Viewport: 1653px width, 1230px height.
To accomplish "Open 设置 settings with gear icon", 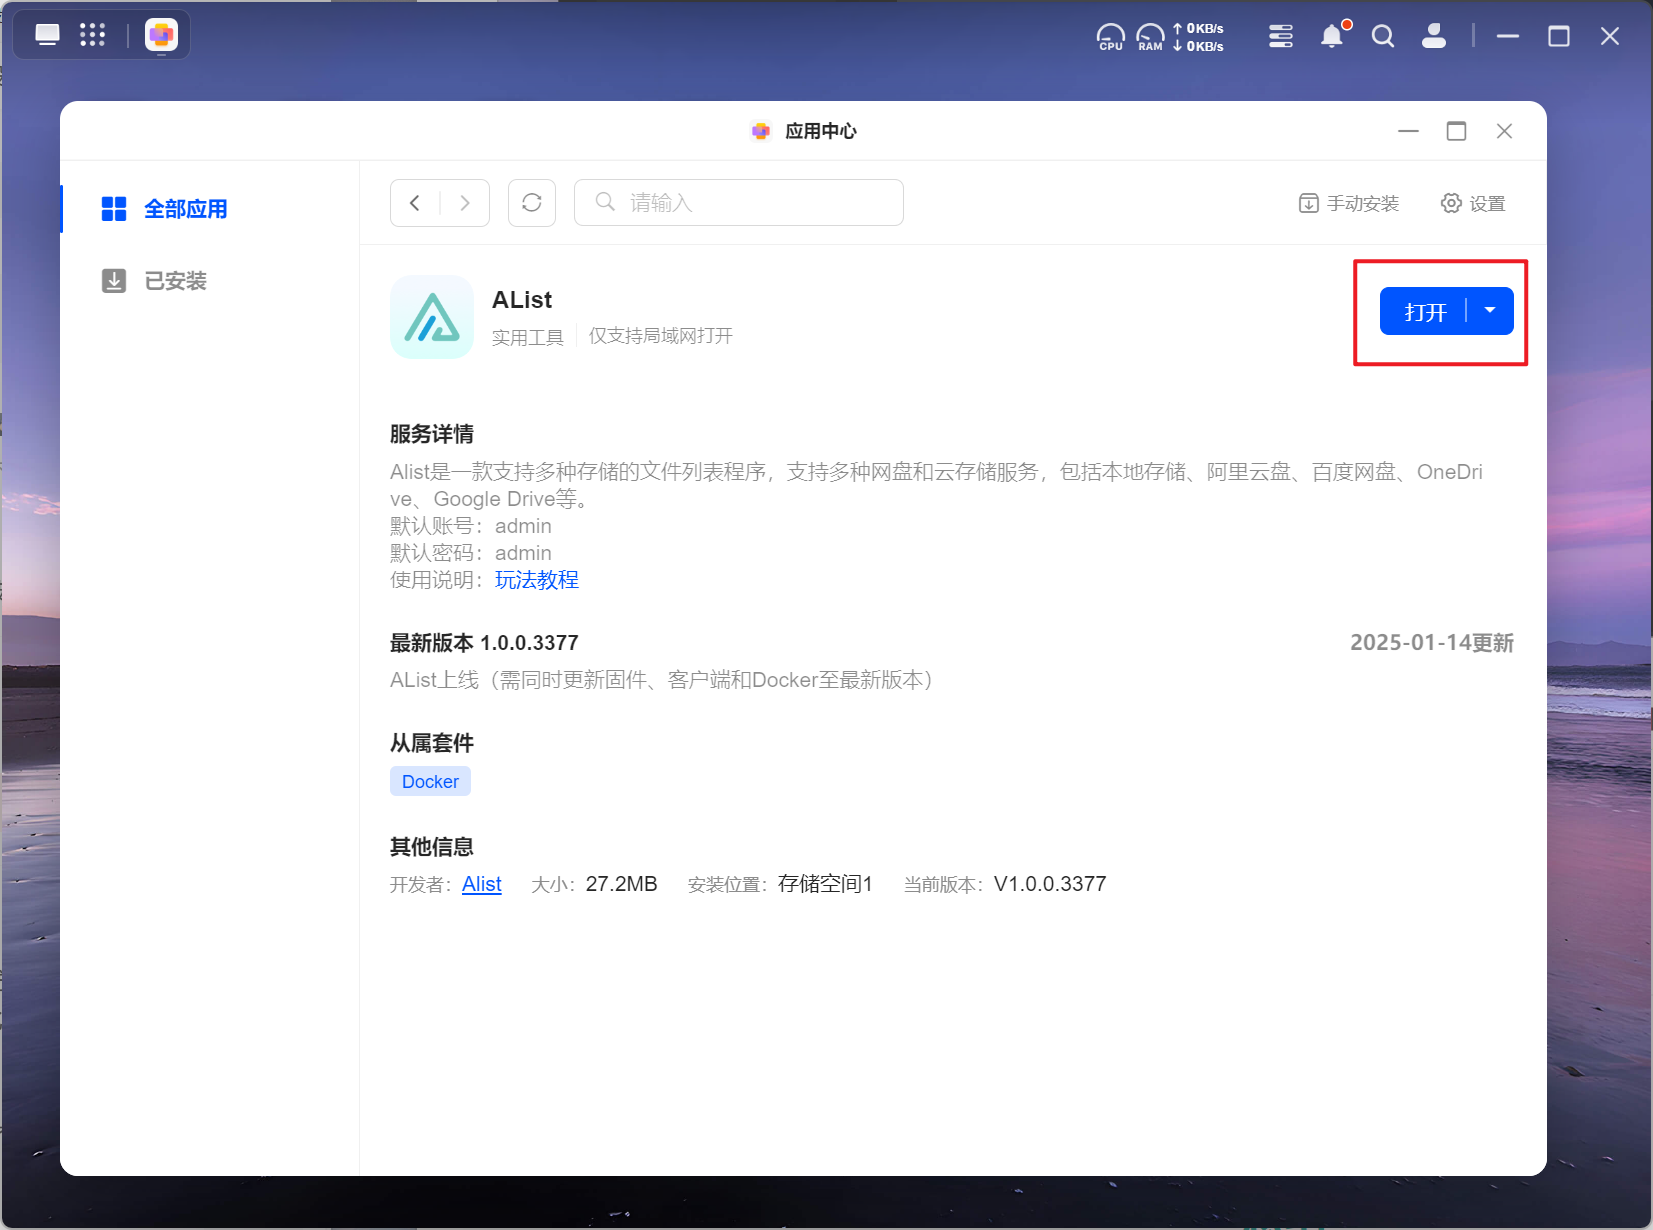I will point(1473,204).
